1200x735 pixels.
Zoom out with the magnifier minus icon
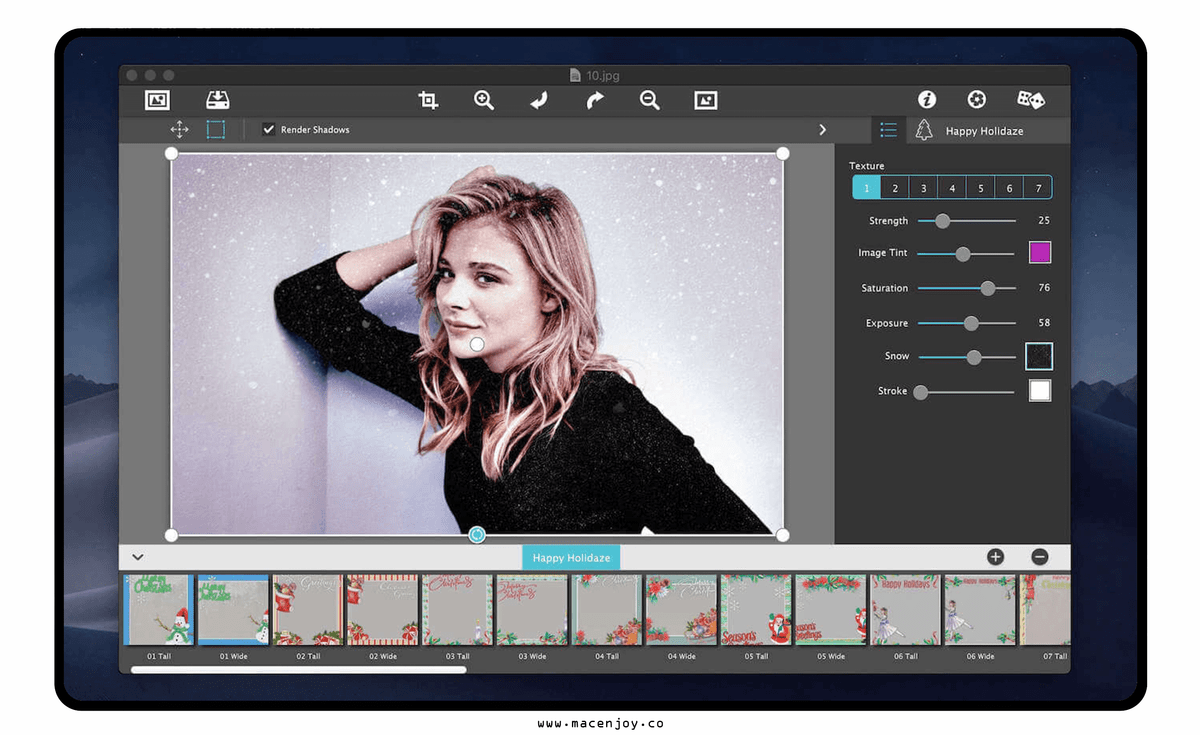650,100
